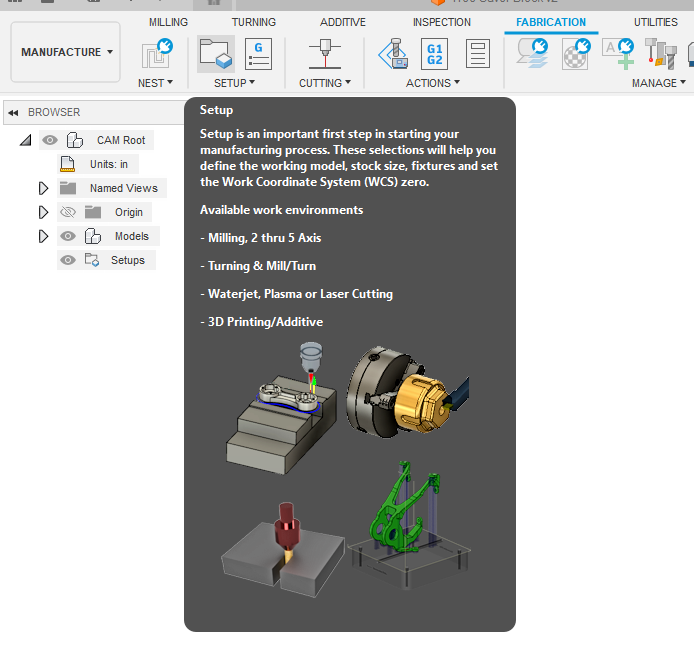The height and width of the screenshot is (666, 694).
Task: Open the SETUP dropdown menu
Action: point(235,83)
